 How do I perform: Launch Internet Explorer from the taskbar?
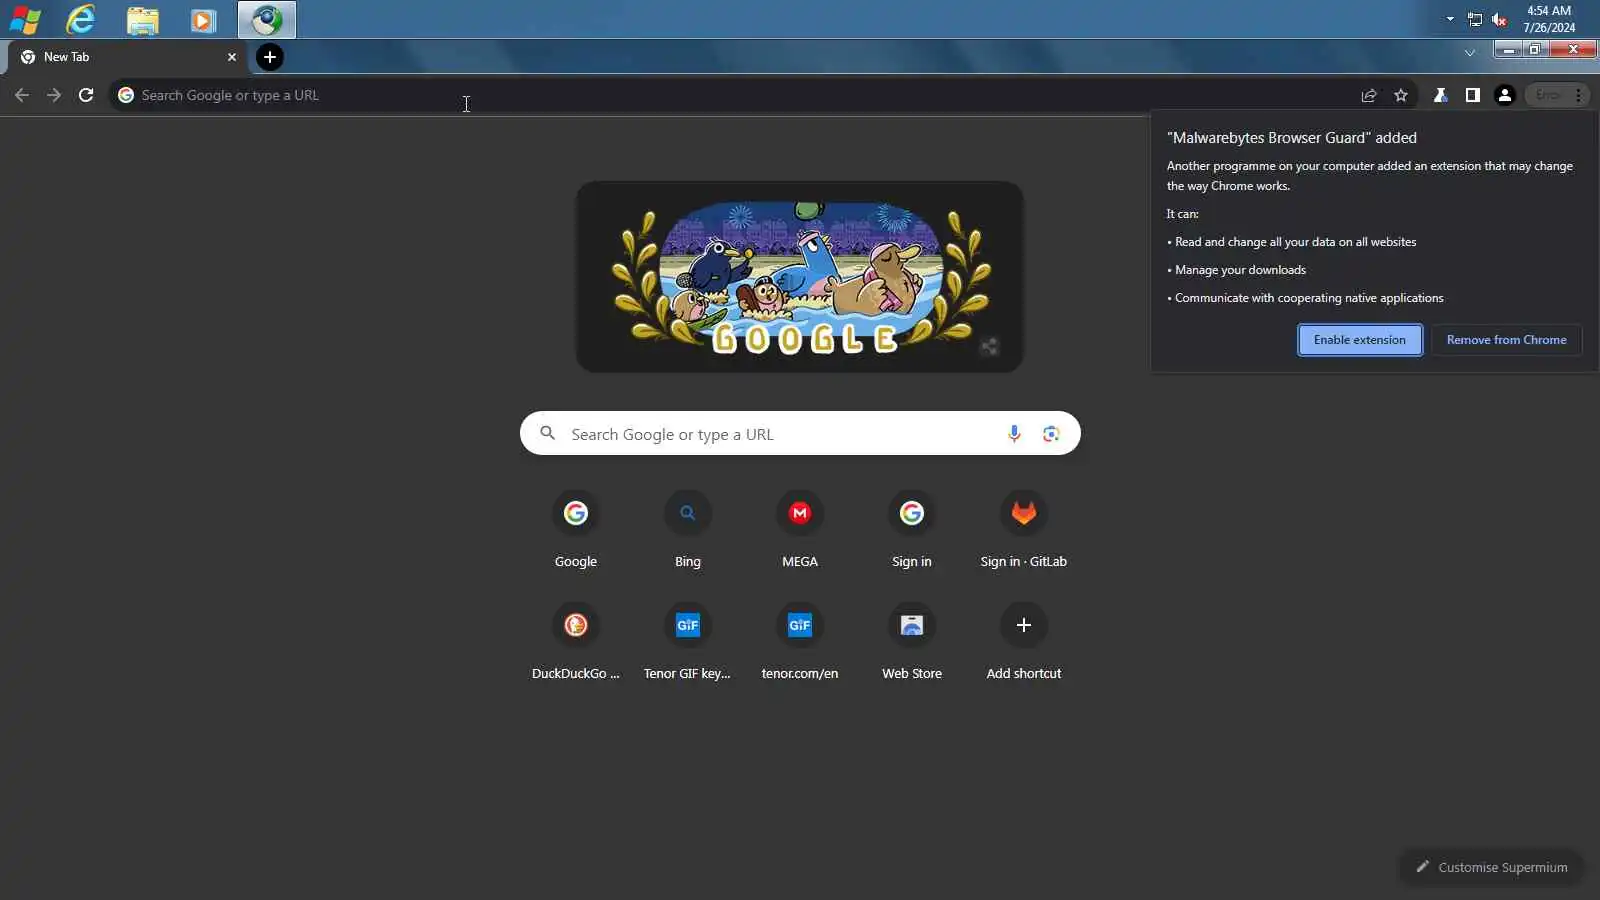[81, 19]
